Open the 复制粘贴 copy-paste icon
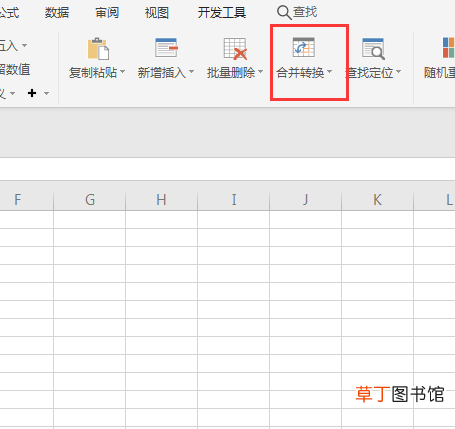The image size is (455, 429). (98, 49)
